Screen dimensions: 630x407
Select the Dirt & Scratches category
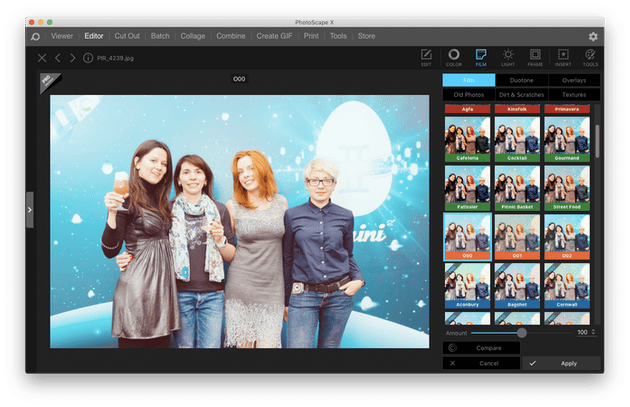(x=522, y=94)
